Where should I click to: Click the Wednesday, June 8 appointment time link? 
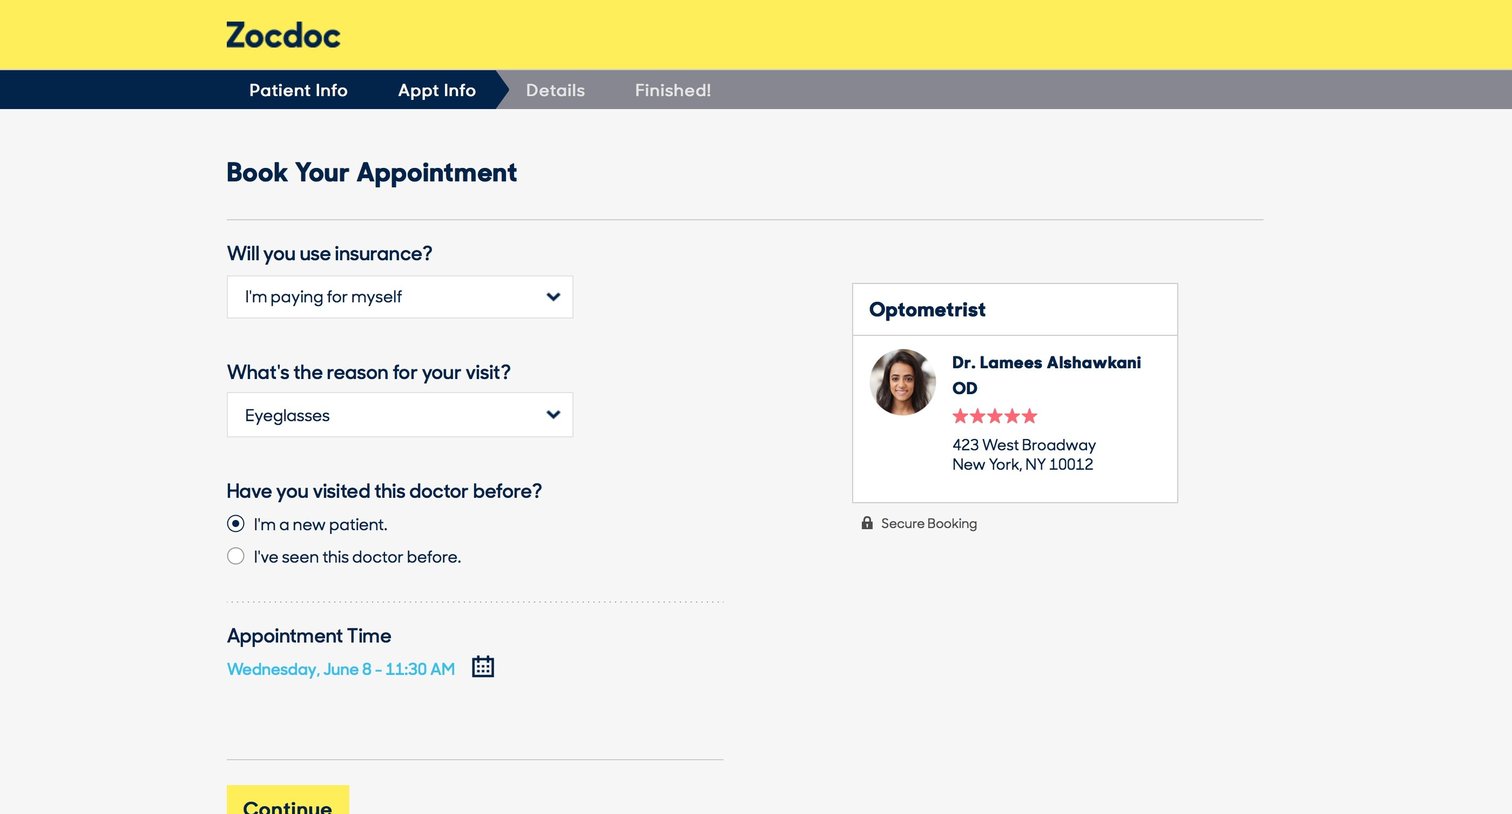tap(341, 669)
